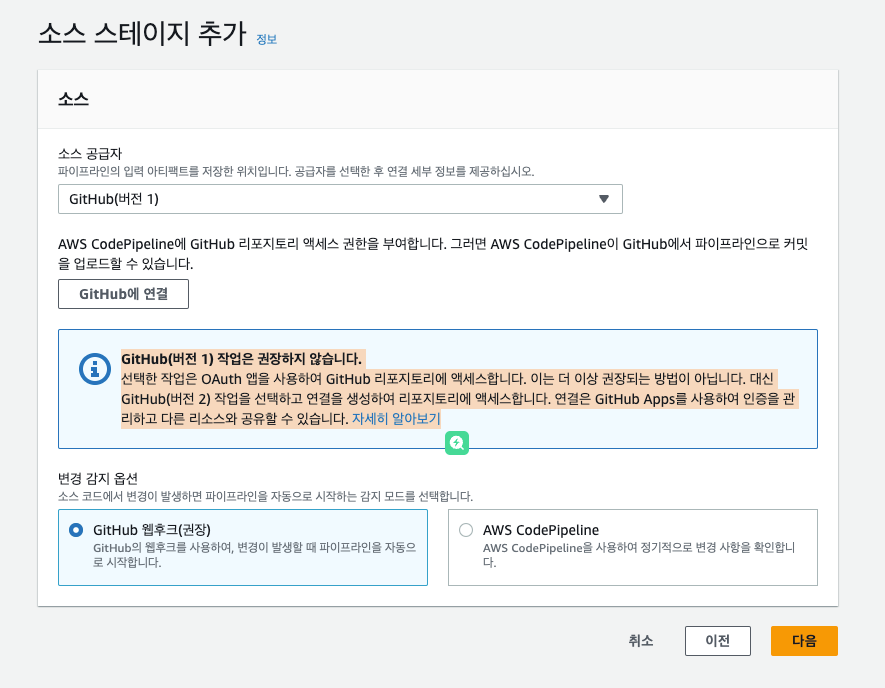The image size is (885, 688).
Task: Click the 소스 코드에서 변경이 발생하면 helper text
Action: pyautogui.click(x=265, y=496)
